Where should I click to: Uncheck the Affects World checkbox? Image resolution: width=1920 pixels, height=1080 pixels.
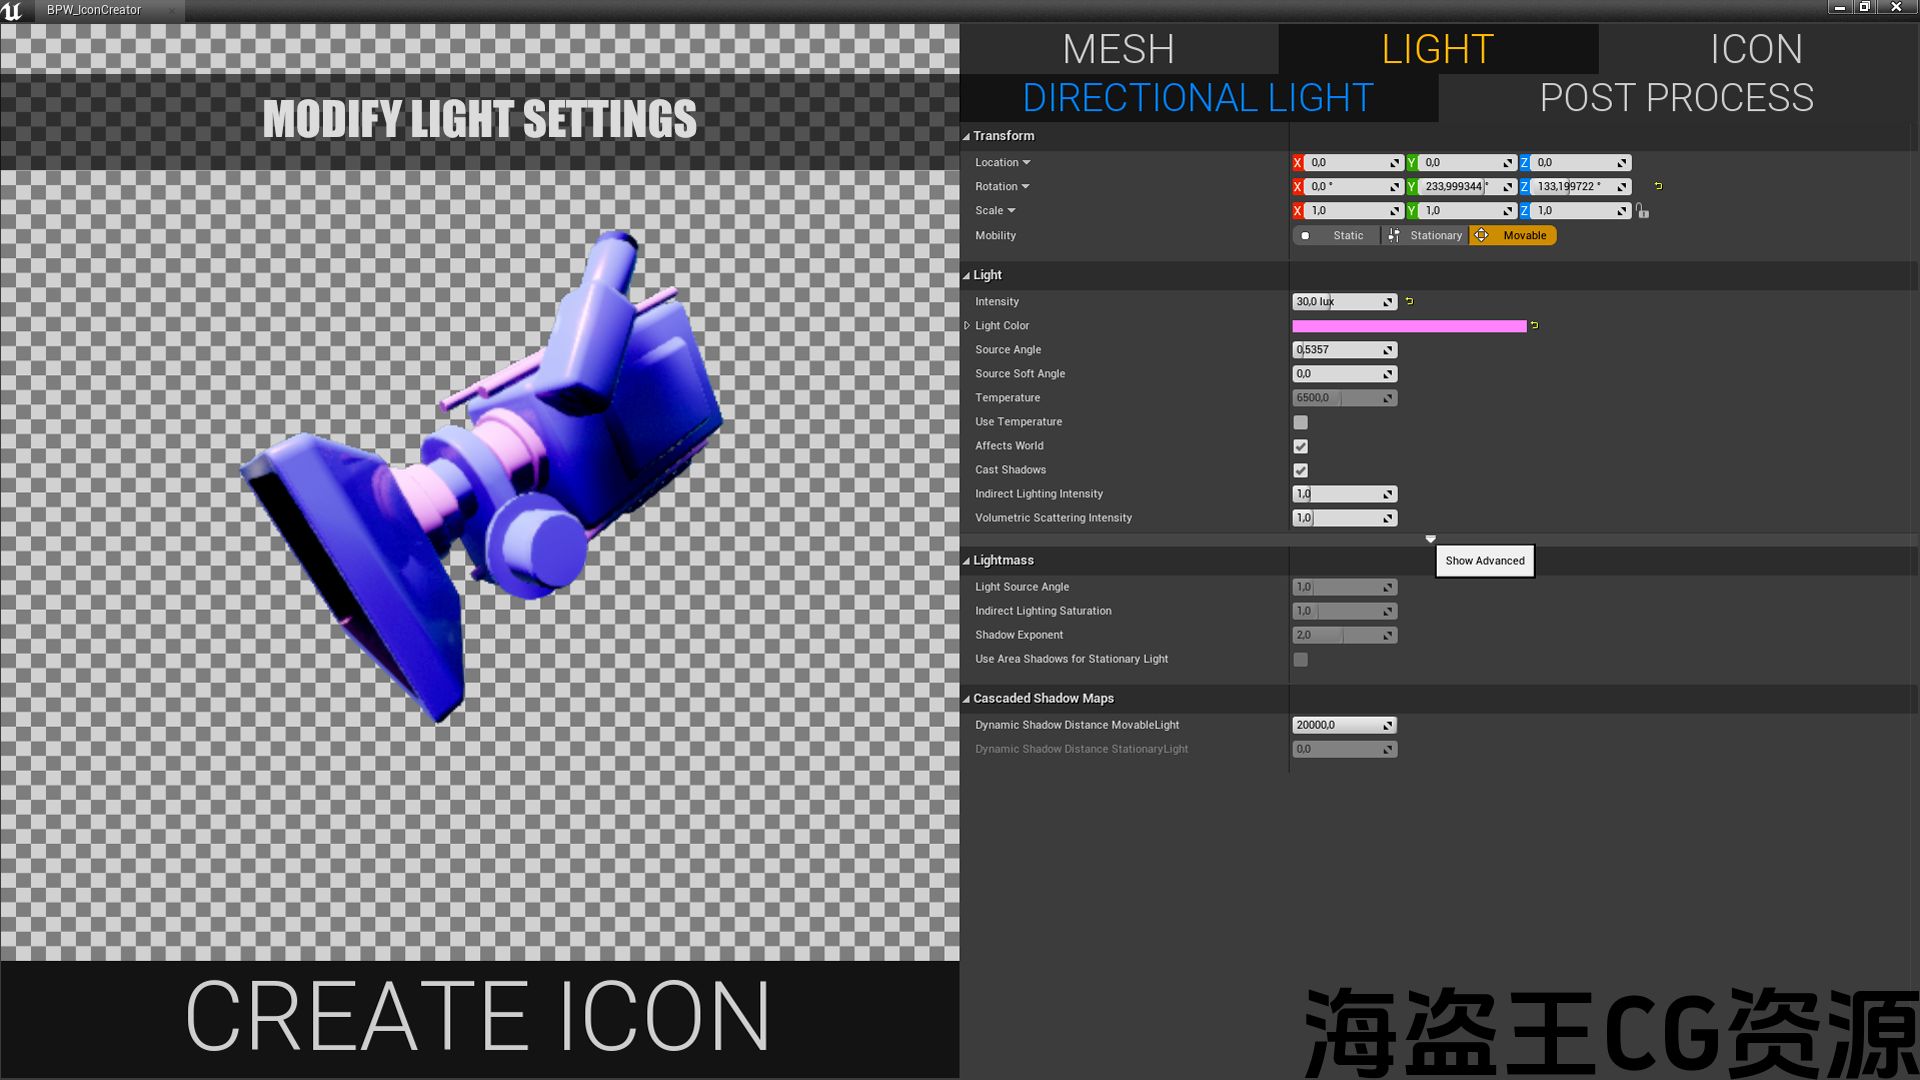click(x=1300, y=447)
